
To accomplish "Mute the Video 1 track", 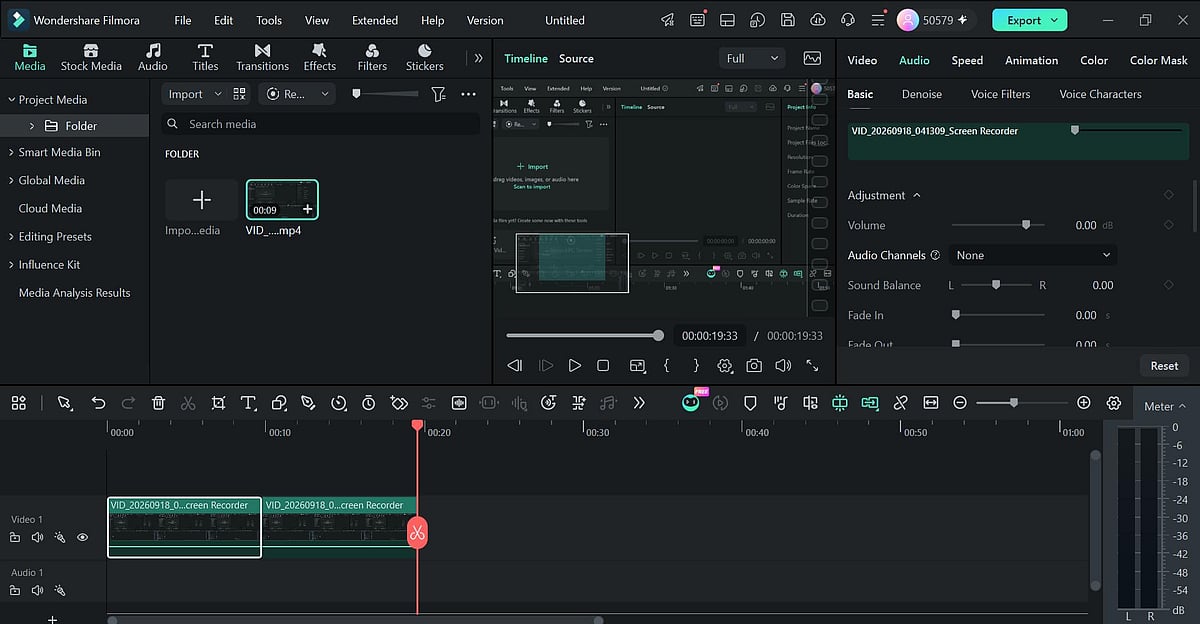I will (x=38, y=537).
